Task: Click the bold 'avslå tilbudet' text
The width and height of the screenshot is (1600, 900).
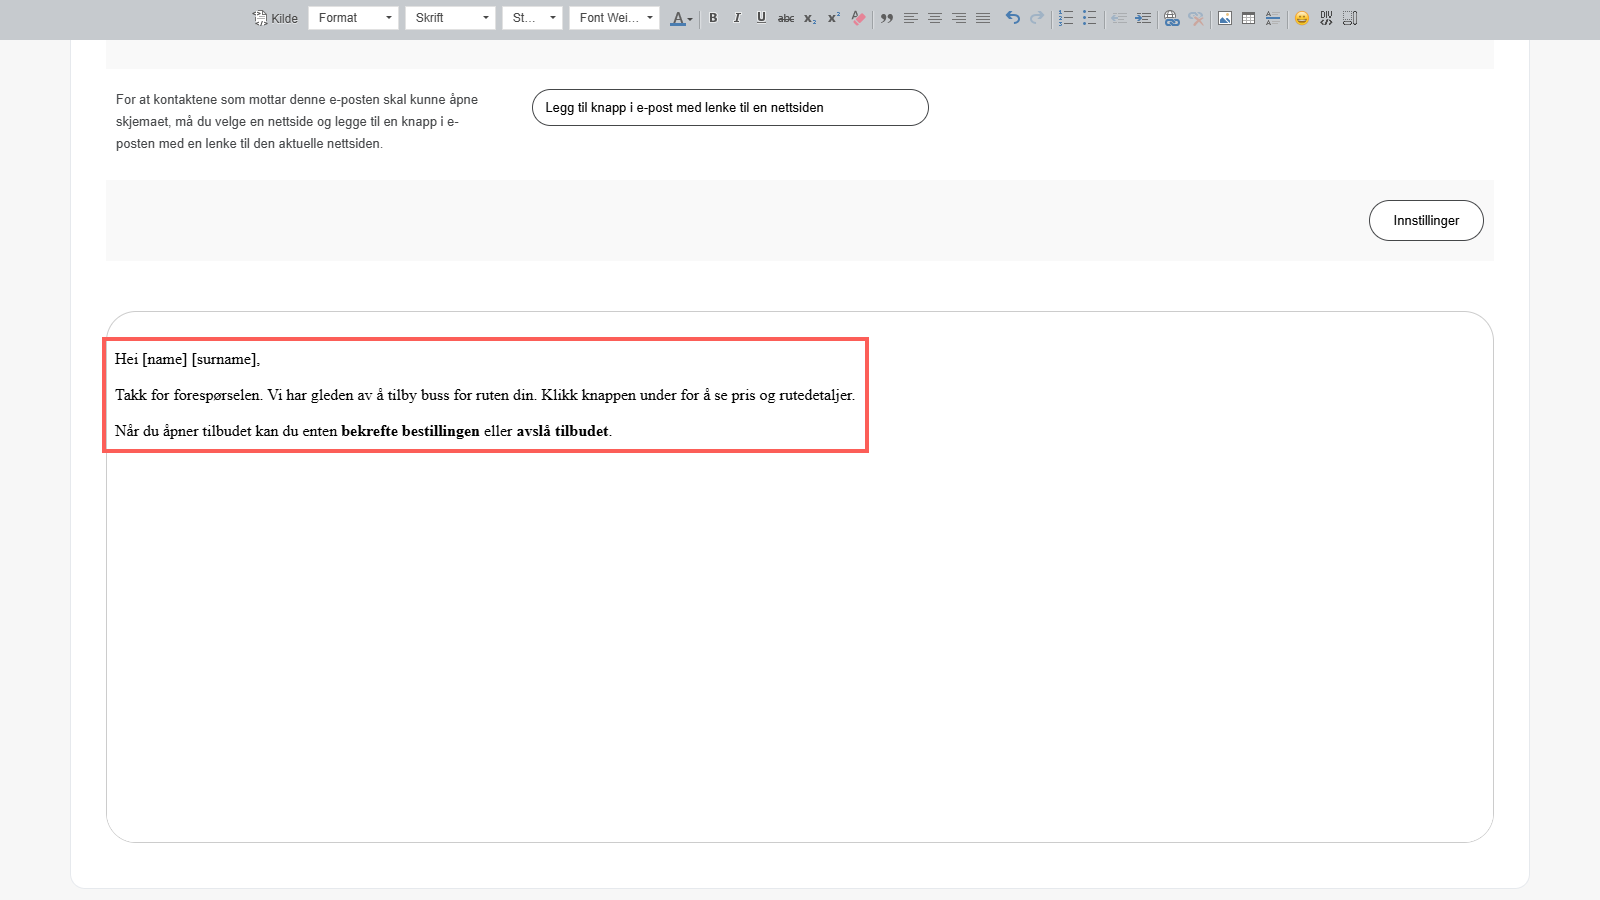Action: [562, 431]
